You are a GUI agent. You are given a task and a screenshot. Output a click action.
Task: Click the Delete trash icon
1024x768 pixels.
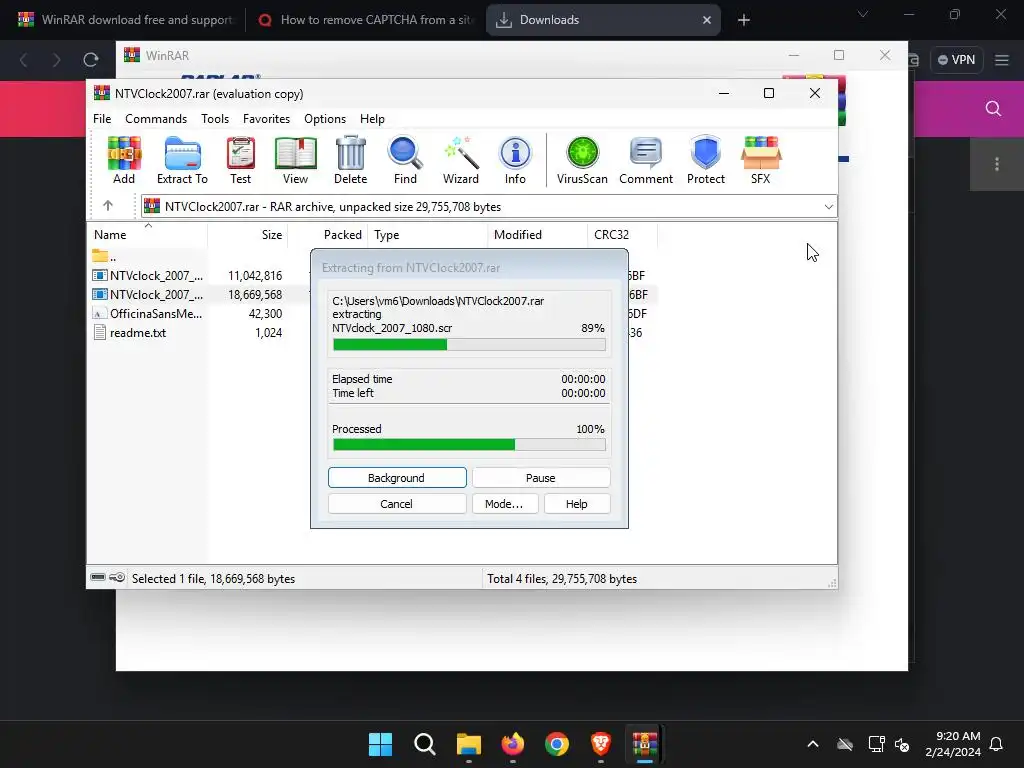coord(351,161)
